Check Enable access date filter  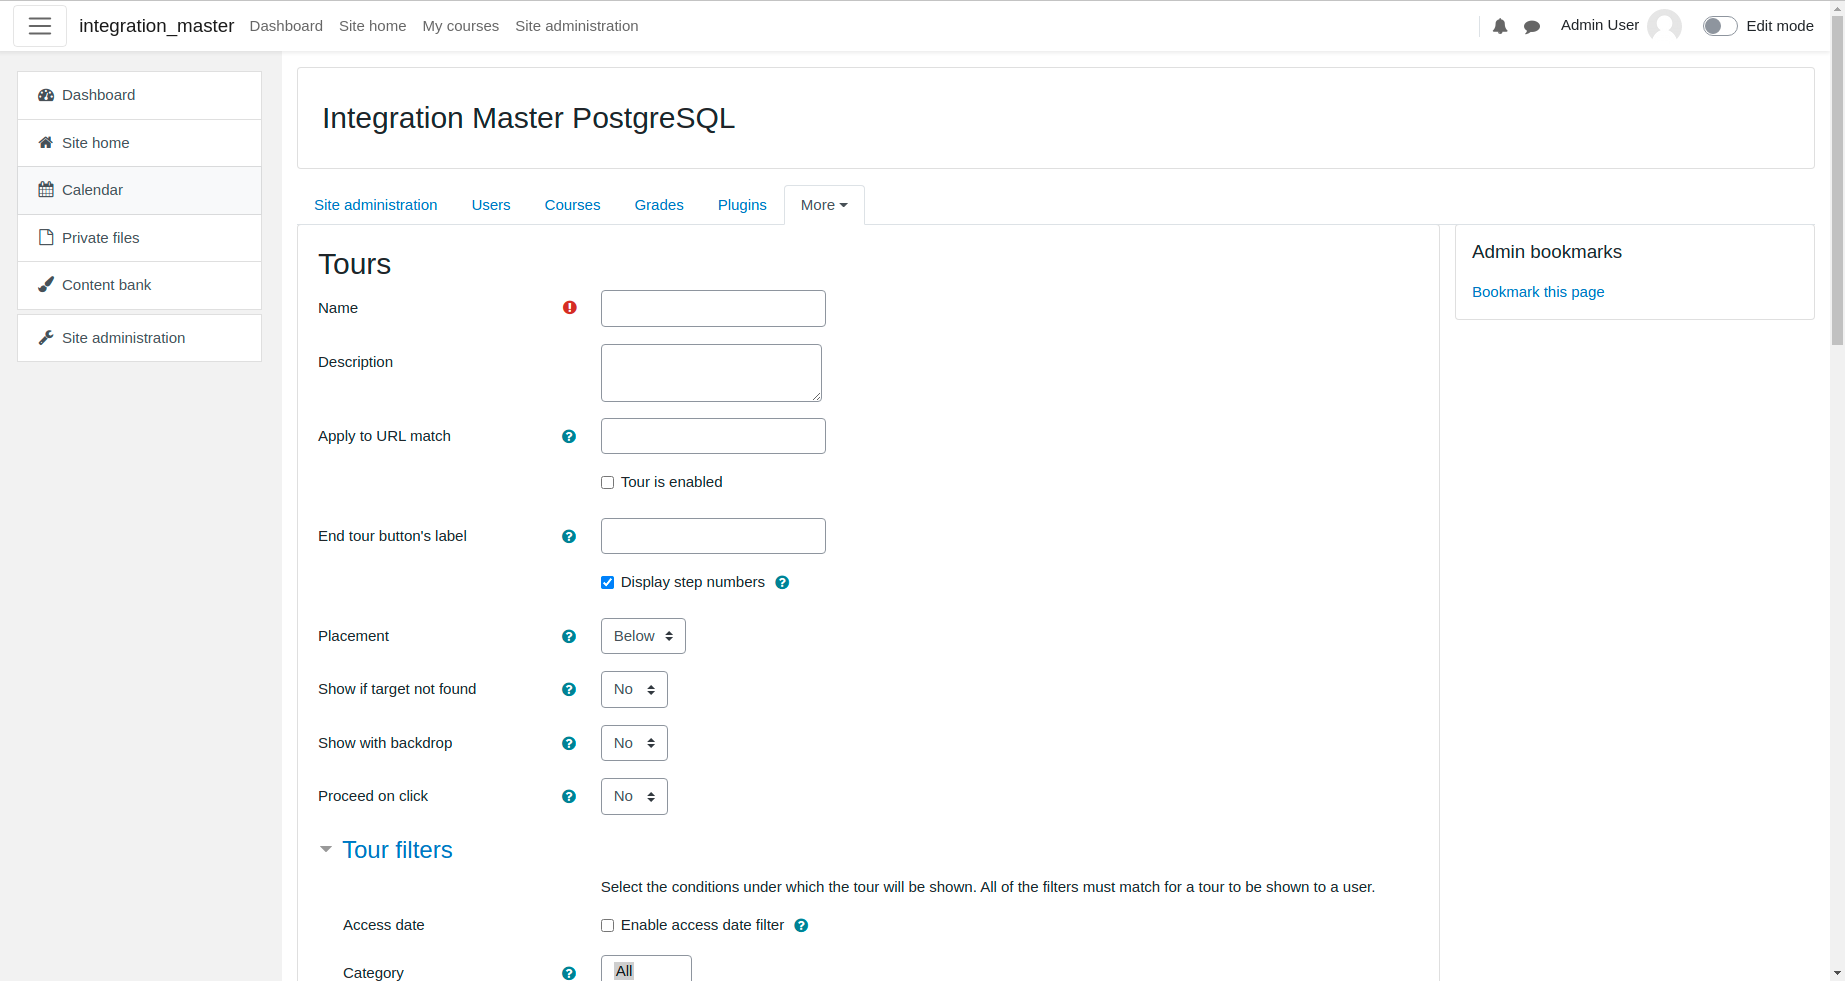click(x=607, y=926)
